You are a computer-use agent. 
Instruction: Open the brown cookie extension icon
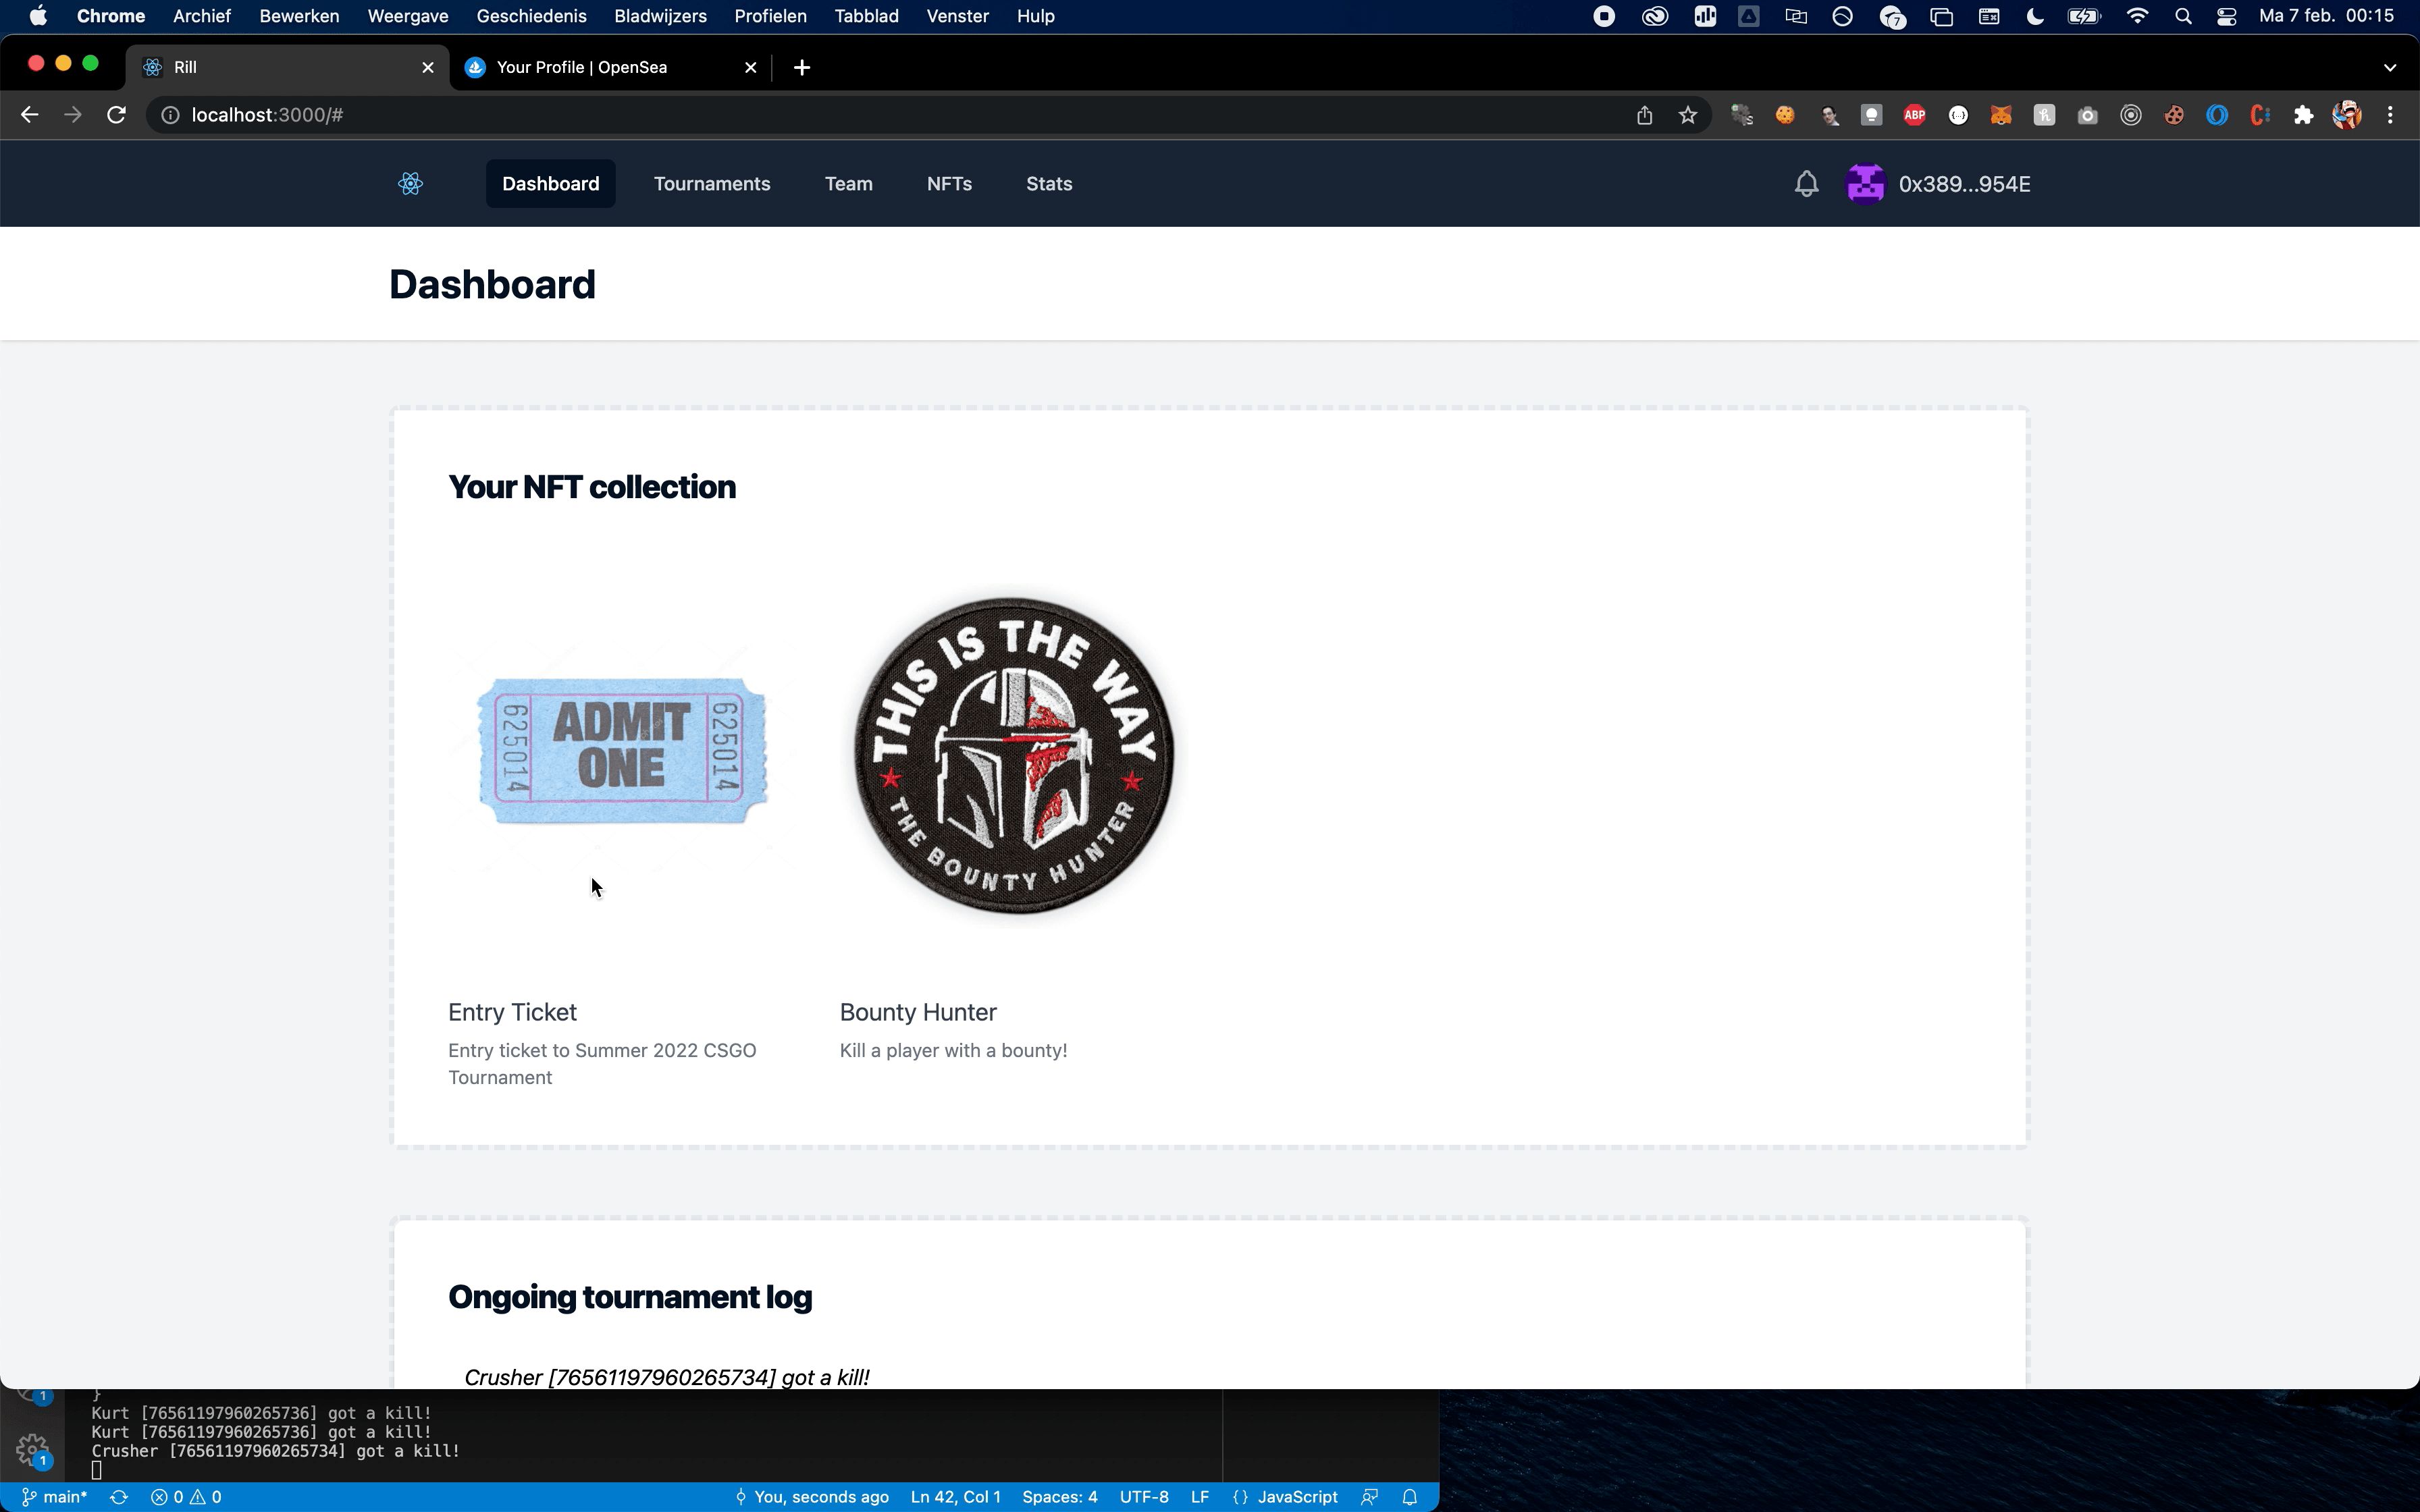coord(2174,115)
